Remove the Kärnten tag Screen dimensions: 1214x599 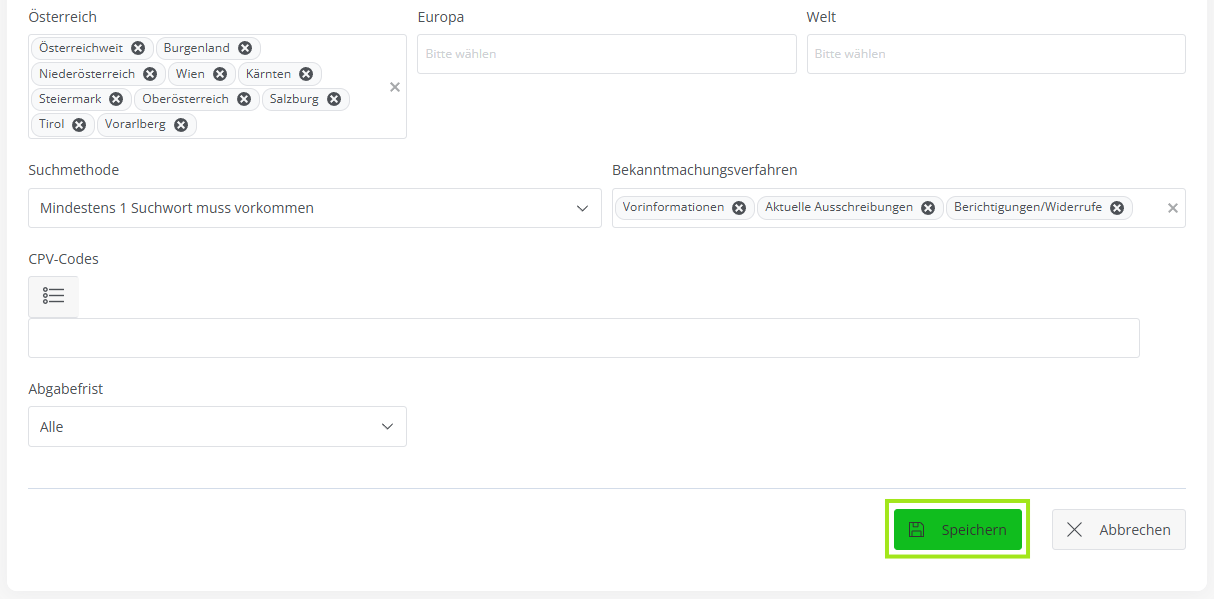306,74
